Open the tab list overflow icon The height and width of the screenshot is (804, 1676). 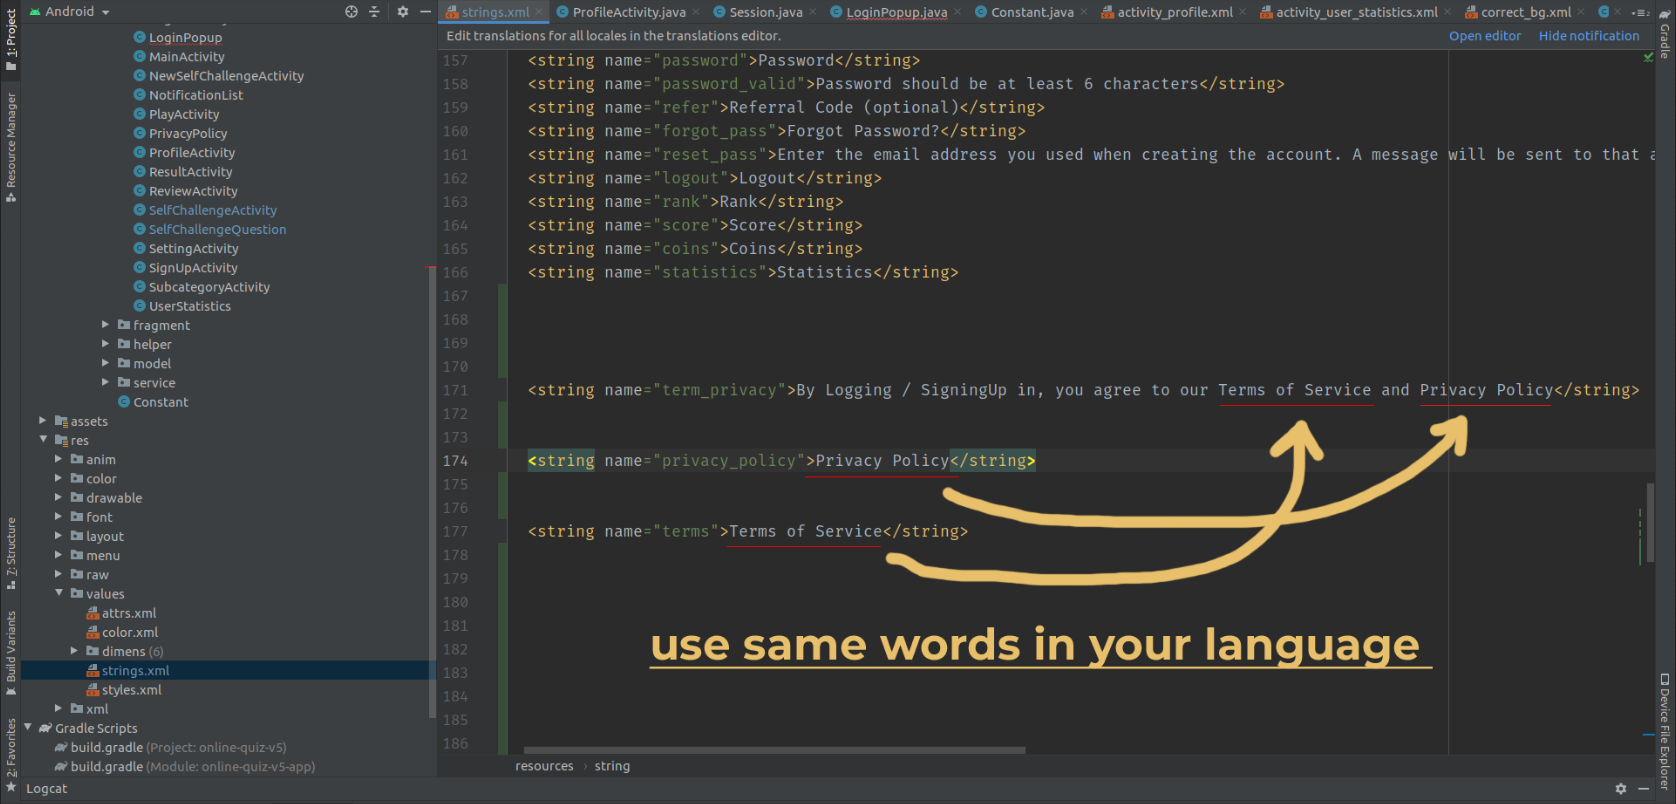point(1640,12)
